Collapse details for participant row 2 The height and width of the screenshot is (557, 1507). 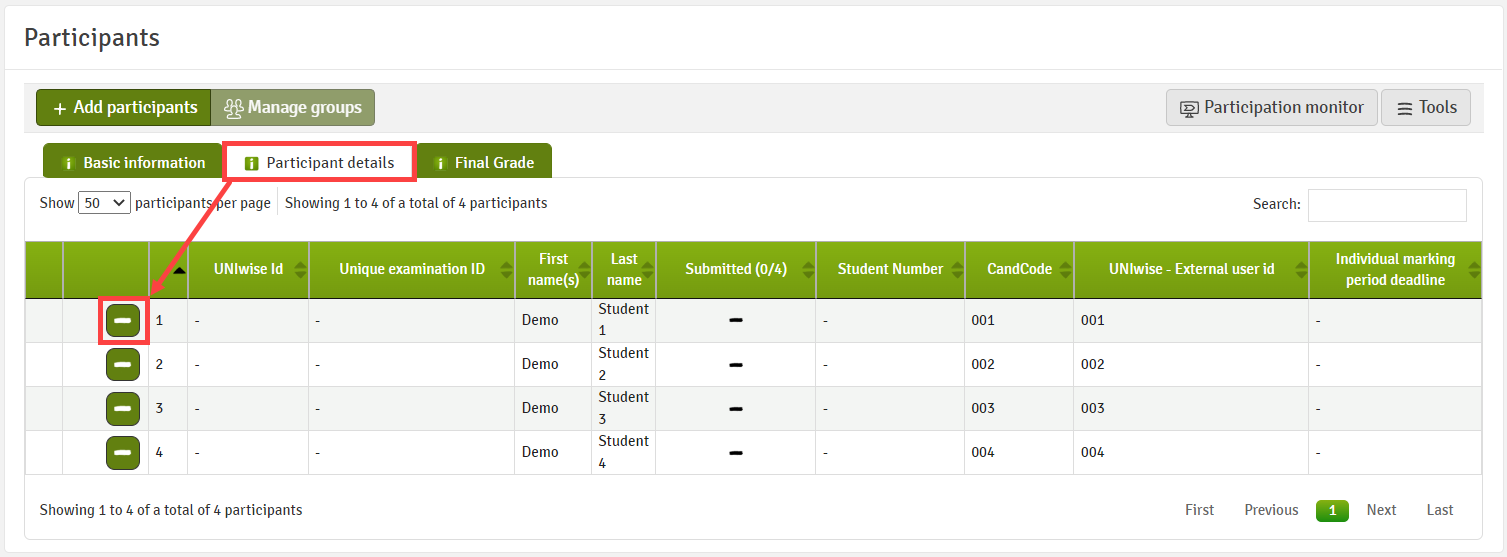[123, 365]
